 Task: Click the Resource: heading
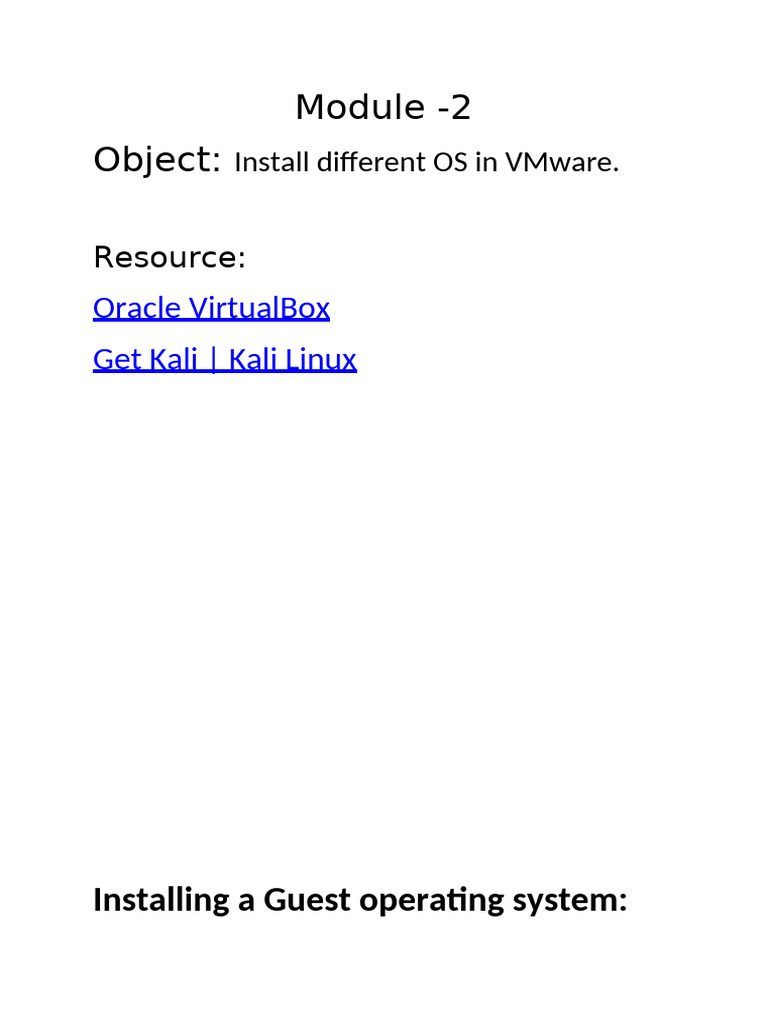170,257
